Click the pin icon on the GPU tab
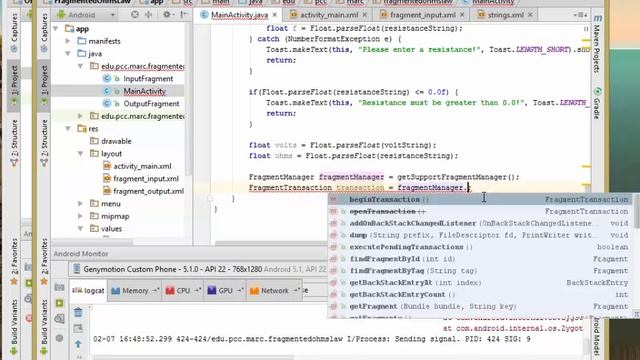The width and height of the screenshot is (640, 360). [240, 290]
